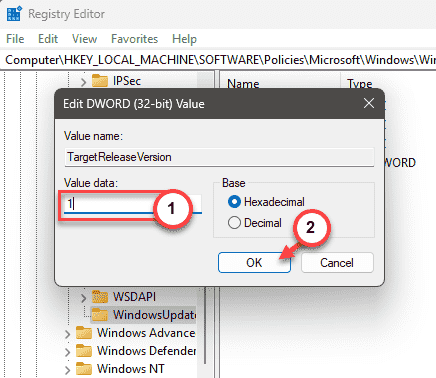436x378 pixels.
Task: Click the registry path address bar
Action: pyautogui.click(x=218, y=60)
